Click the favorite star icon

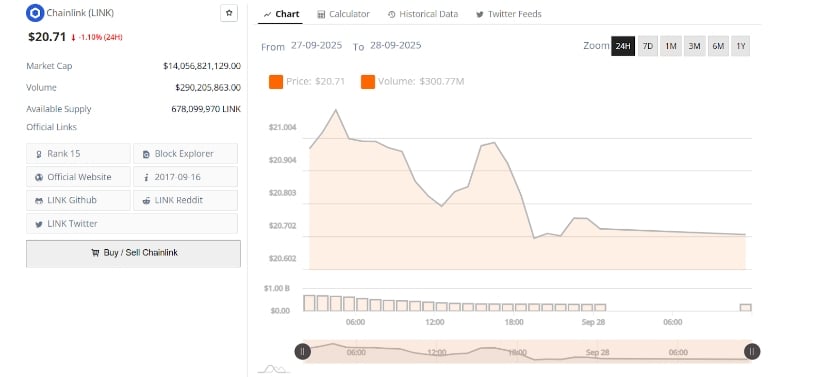[229, 13]
